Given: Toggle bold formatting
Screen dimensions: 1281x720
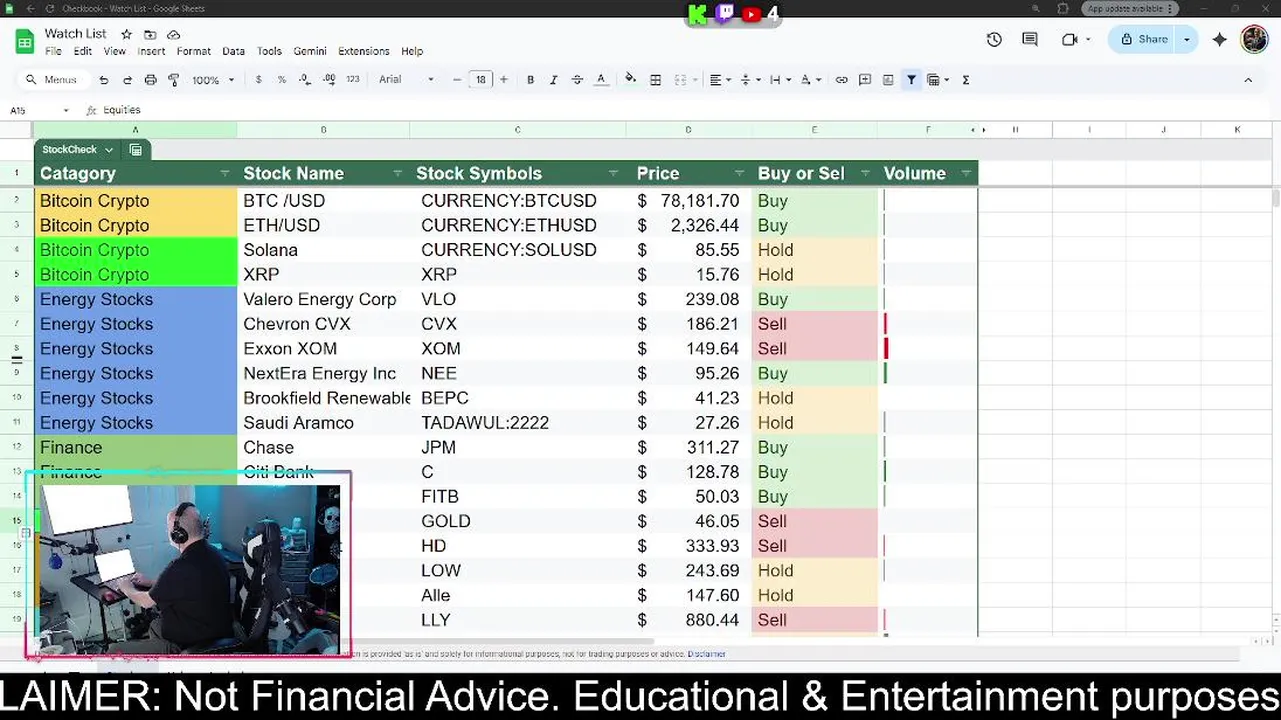Looking at the screenshot, I should coord(530,80).
